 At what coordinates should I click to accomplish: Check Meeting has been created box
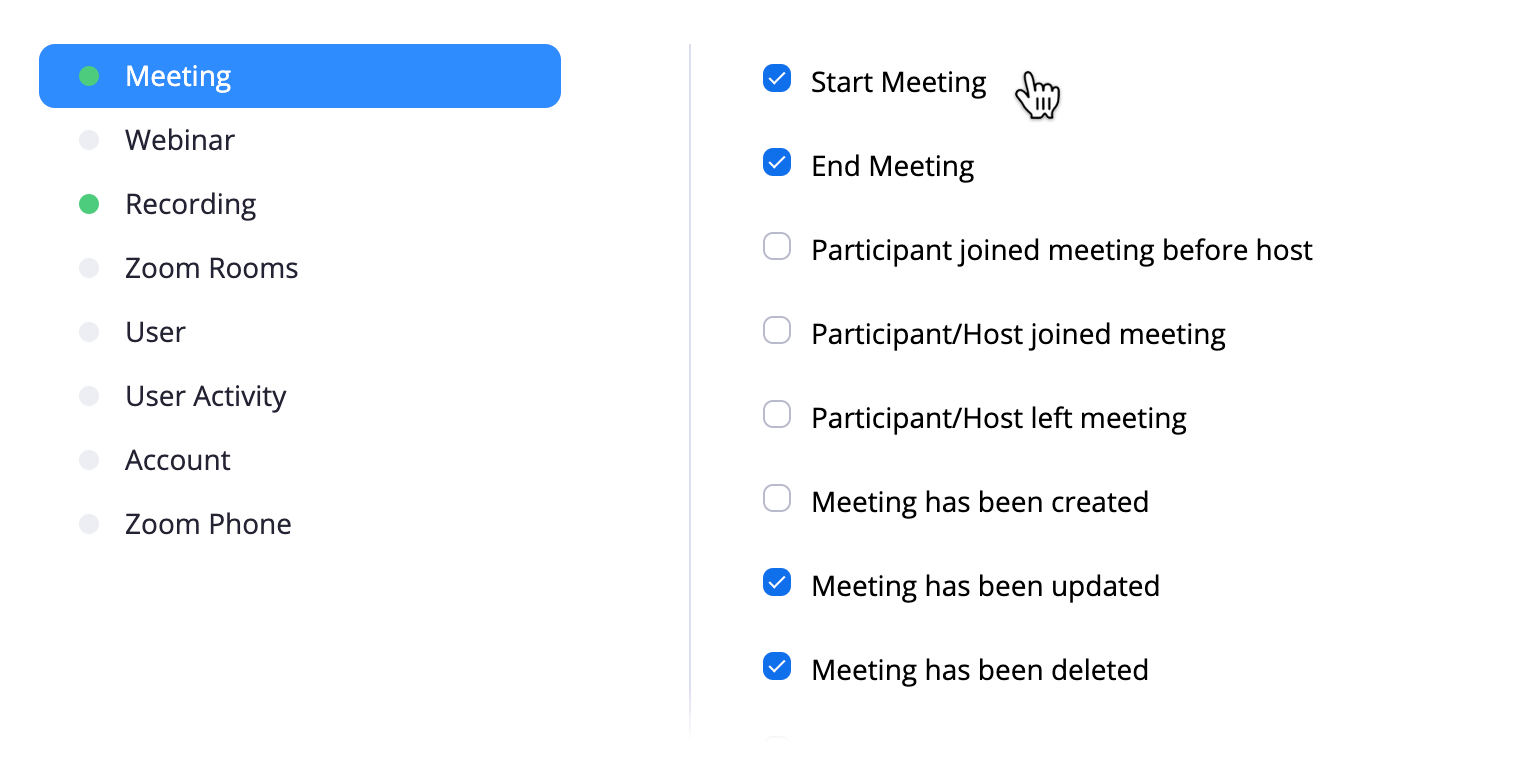pos(777,498)
